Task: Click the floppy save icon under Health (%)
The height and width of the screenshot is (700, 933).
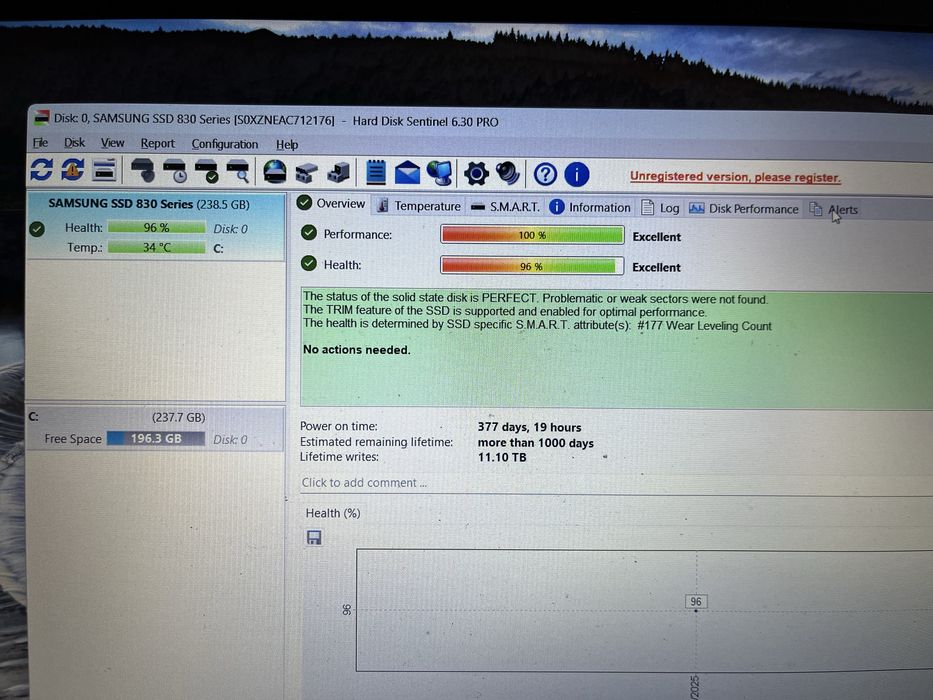Action: (314, 538)
